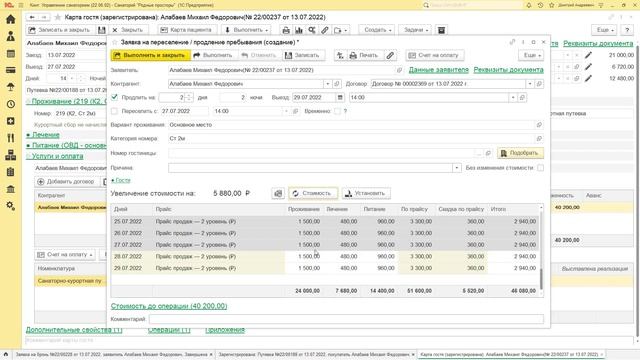
Task: Expand the Задачи dropdown menu
Action: [416, 30]
